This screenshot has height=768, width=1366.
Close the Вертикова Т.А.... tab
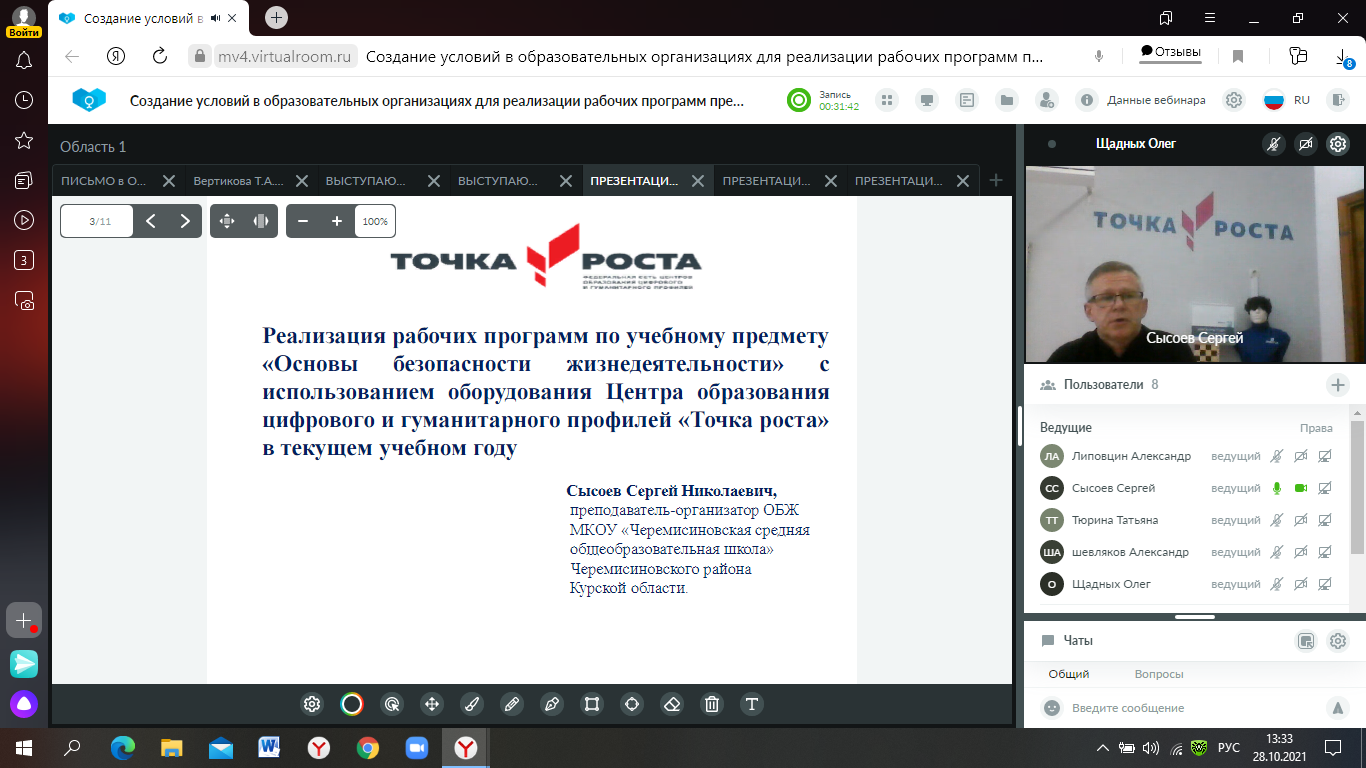coord(302,181)
